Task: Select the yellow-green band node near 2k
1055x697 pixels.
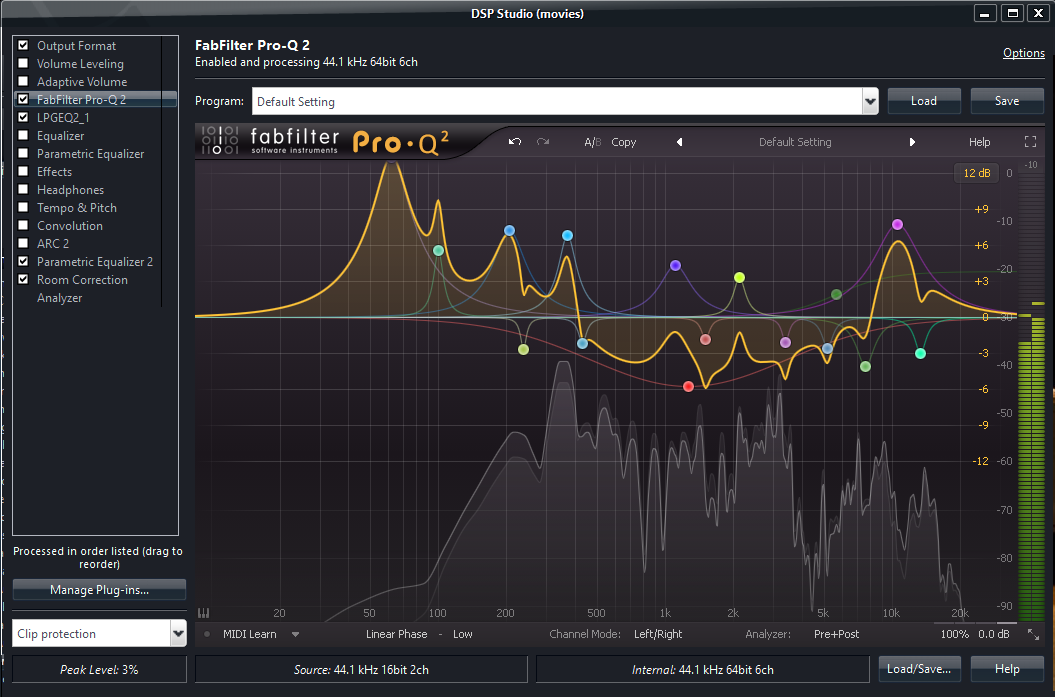Action: point(739,277)
